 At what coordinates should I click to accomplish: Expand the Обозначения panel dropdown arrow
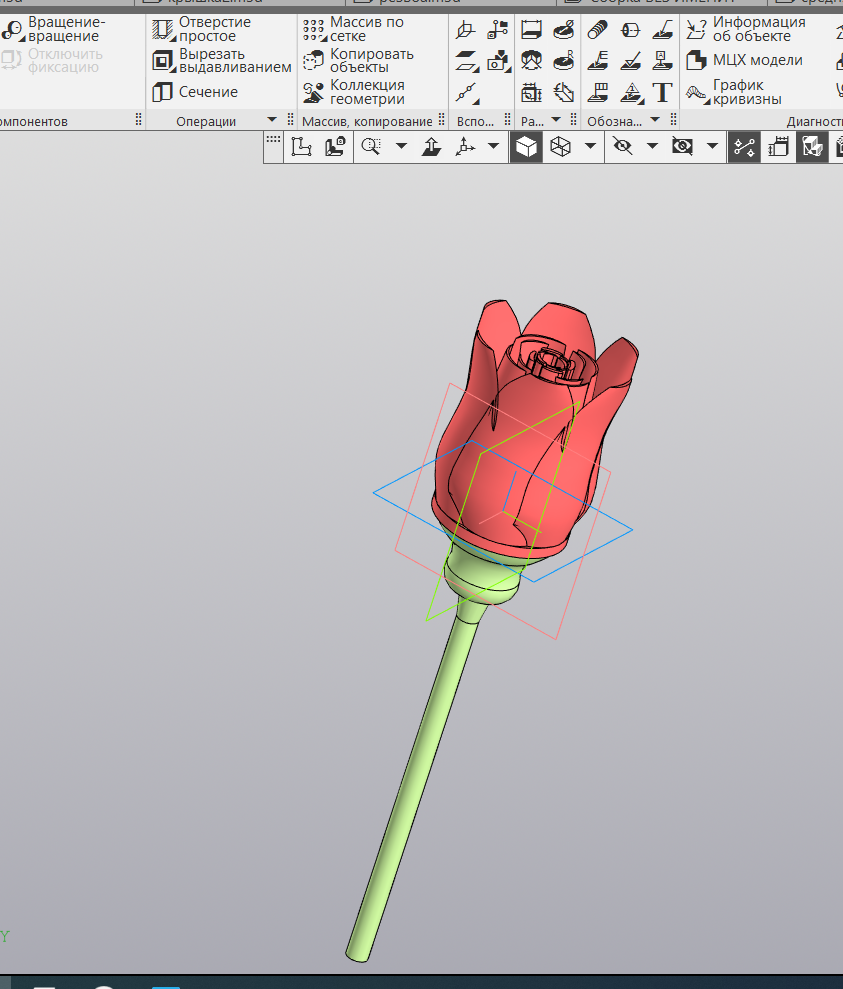[656, 121]
